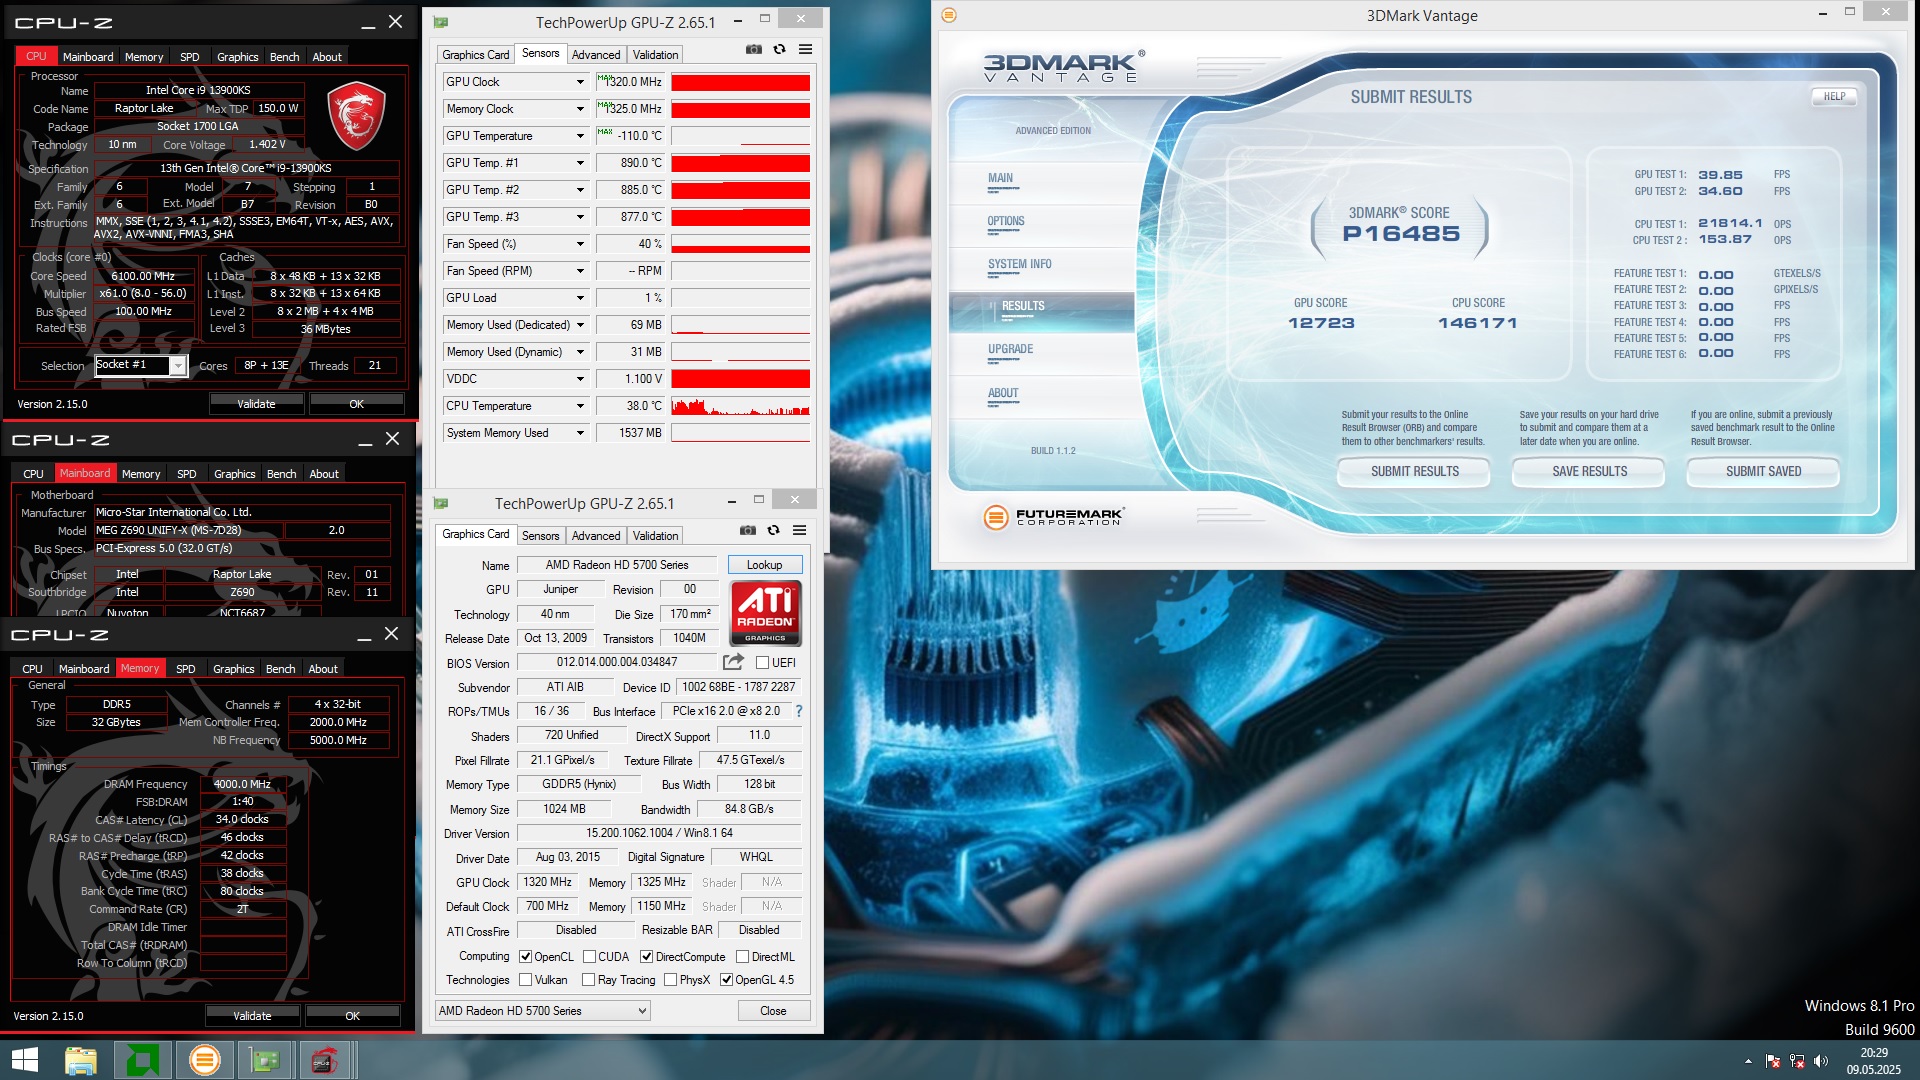Open the SYSTEM INFO section in 3DMark Vantage
Screen dimensions: 1920x1080
point(1019,264)
